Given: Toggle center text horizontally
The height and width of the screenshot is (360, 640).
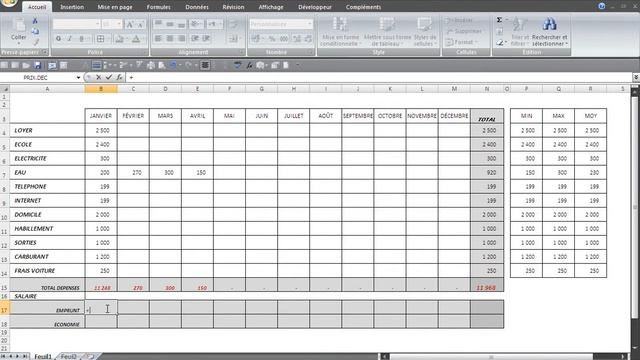Looking at the screenshot, I should coord(170,39).
